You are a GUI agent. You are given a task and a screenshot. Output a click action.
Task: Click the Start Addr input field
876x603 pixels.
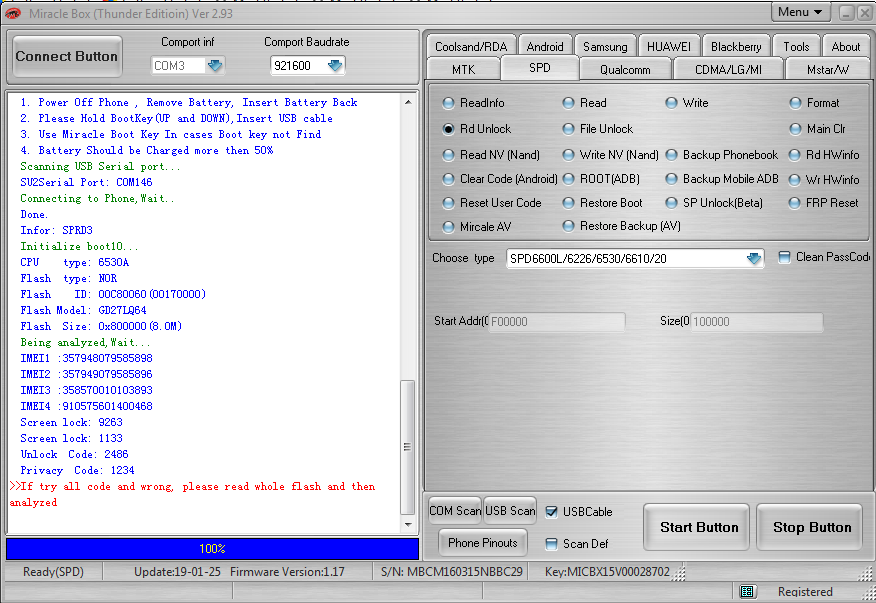tap(556, 321)
